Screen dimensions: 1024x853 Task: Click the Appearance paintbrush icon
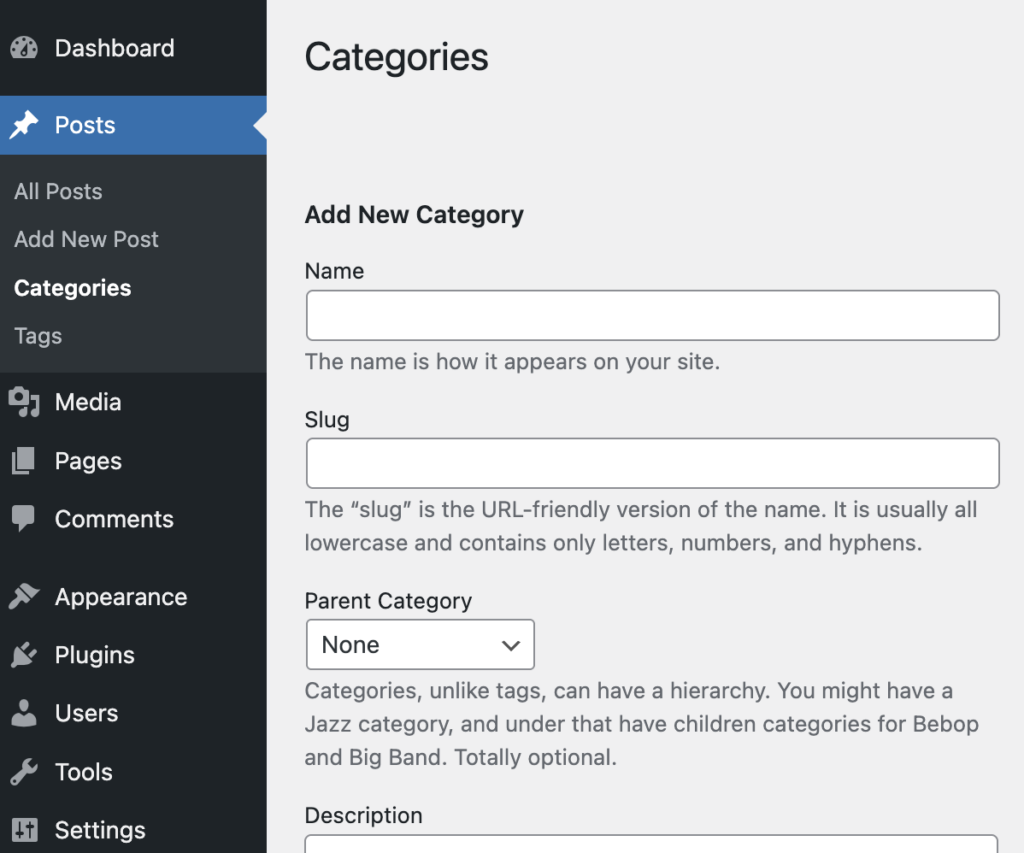(24, 597)
